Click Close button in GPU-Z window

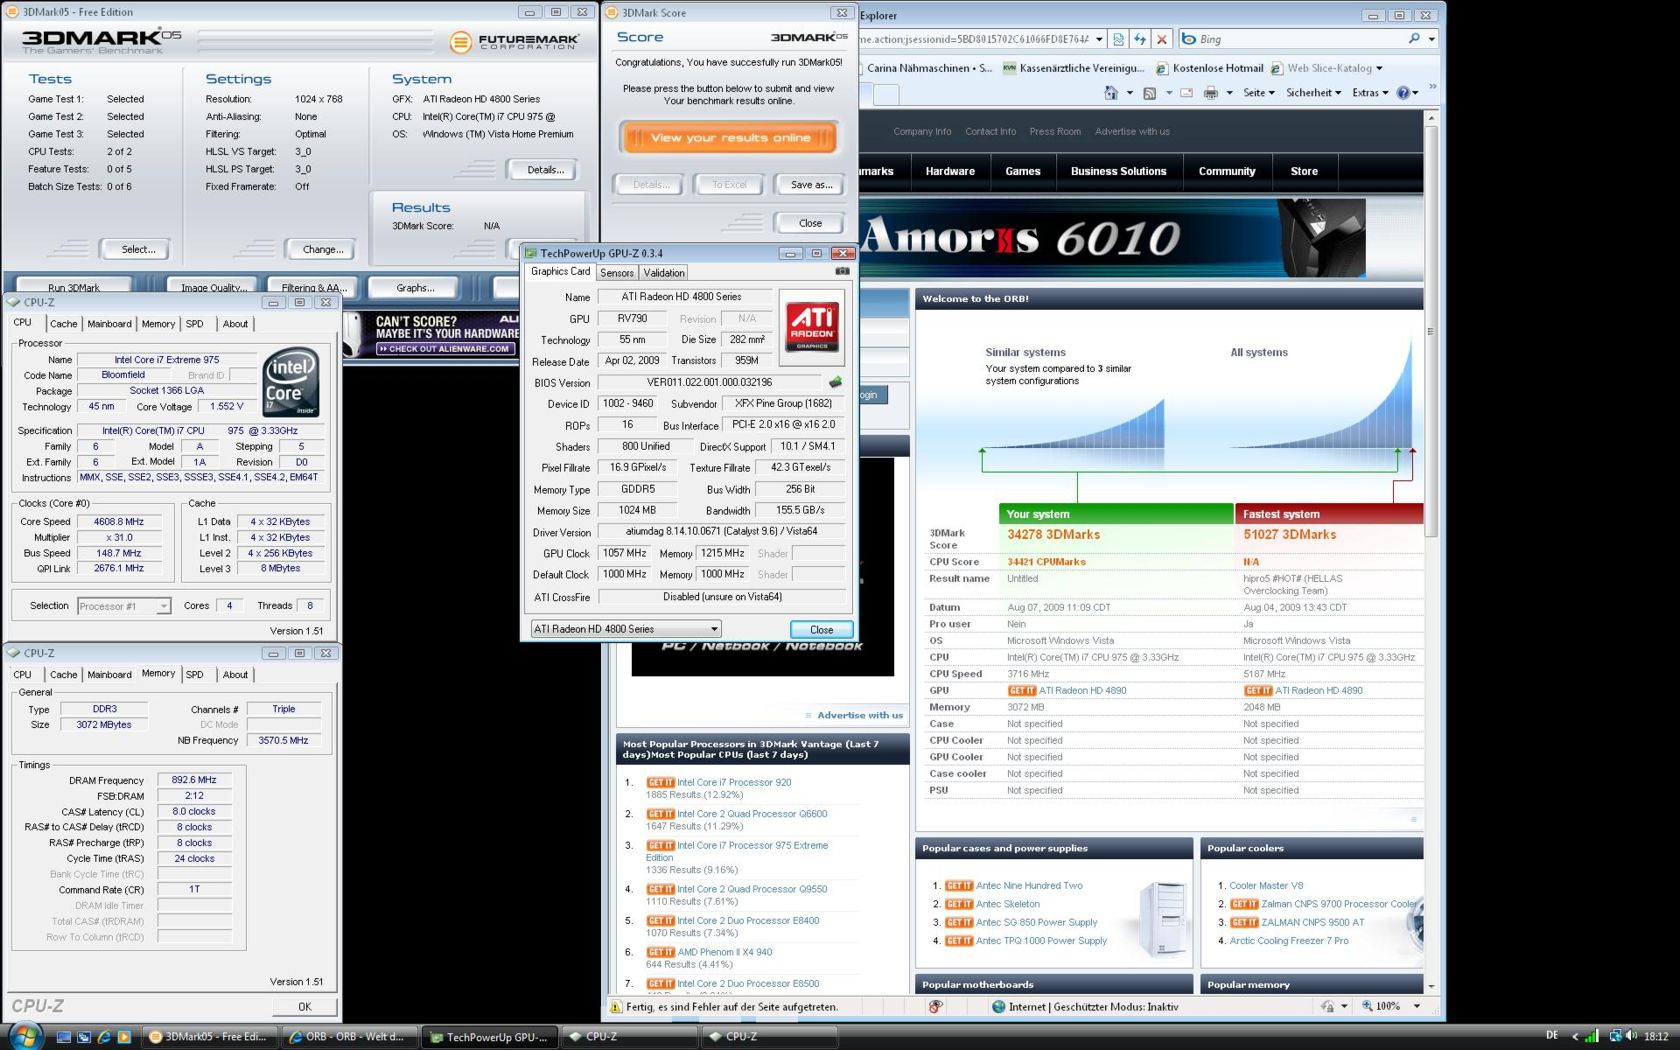[822, 629]
